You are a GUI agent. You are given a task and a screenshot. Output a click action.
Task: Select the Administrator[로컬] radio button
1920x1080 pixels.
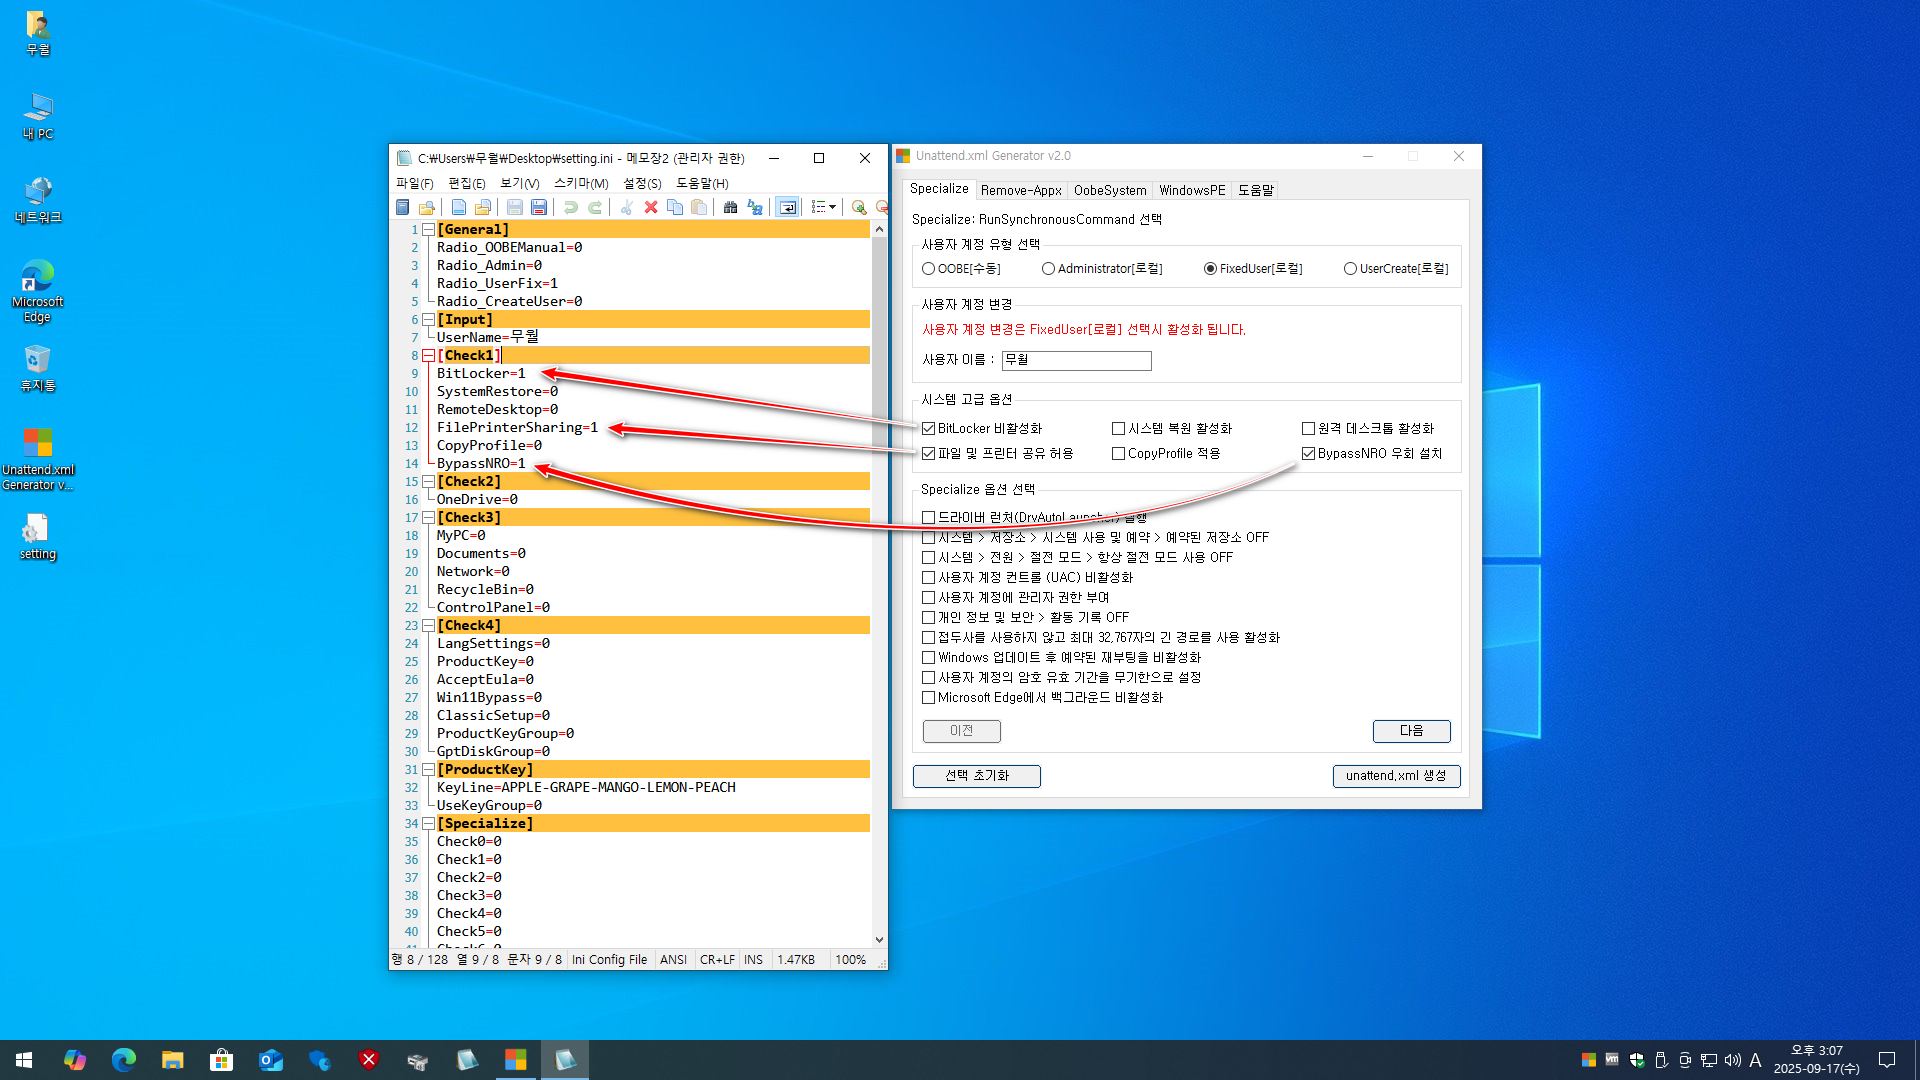(1048, 268)
